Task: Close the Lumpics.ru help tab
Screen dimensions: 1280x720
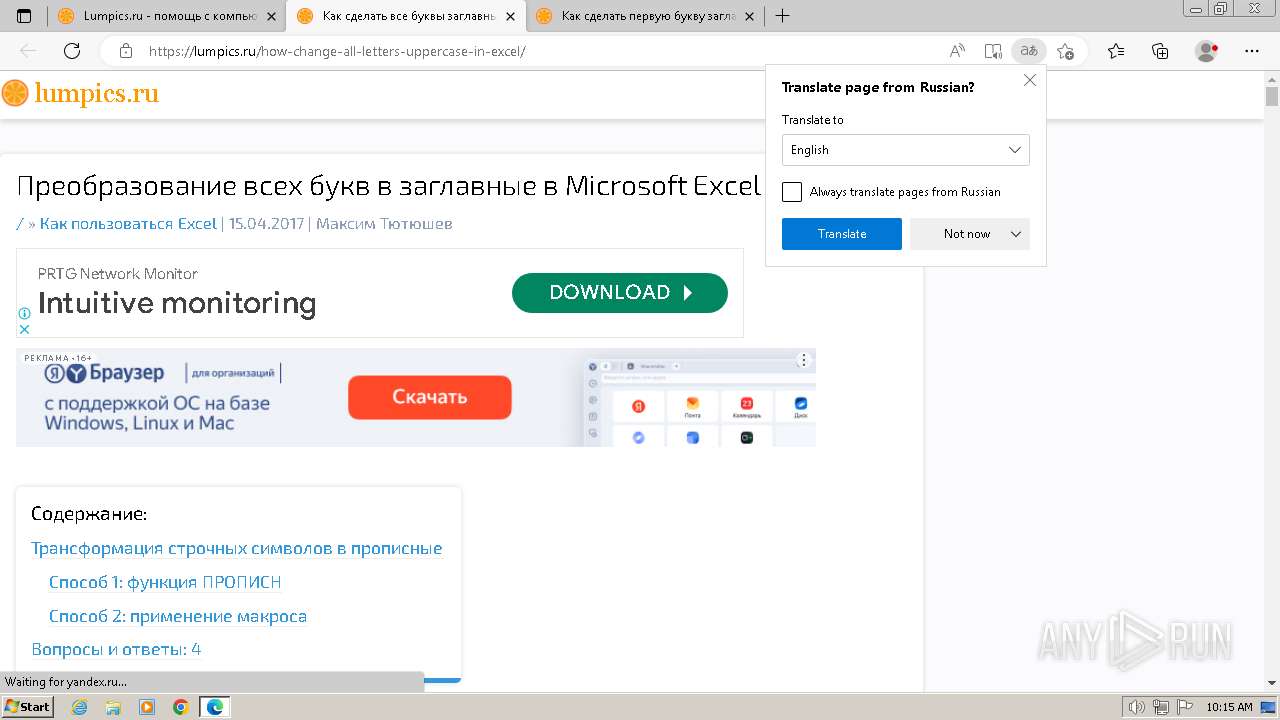Action: coord(272,16)
